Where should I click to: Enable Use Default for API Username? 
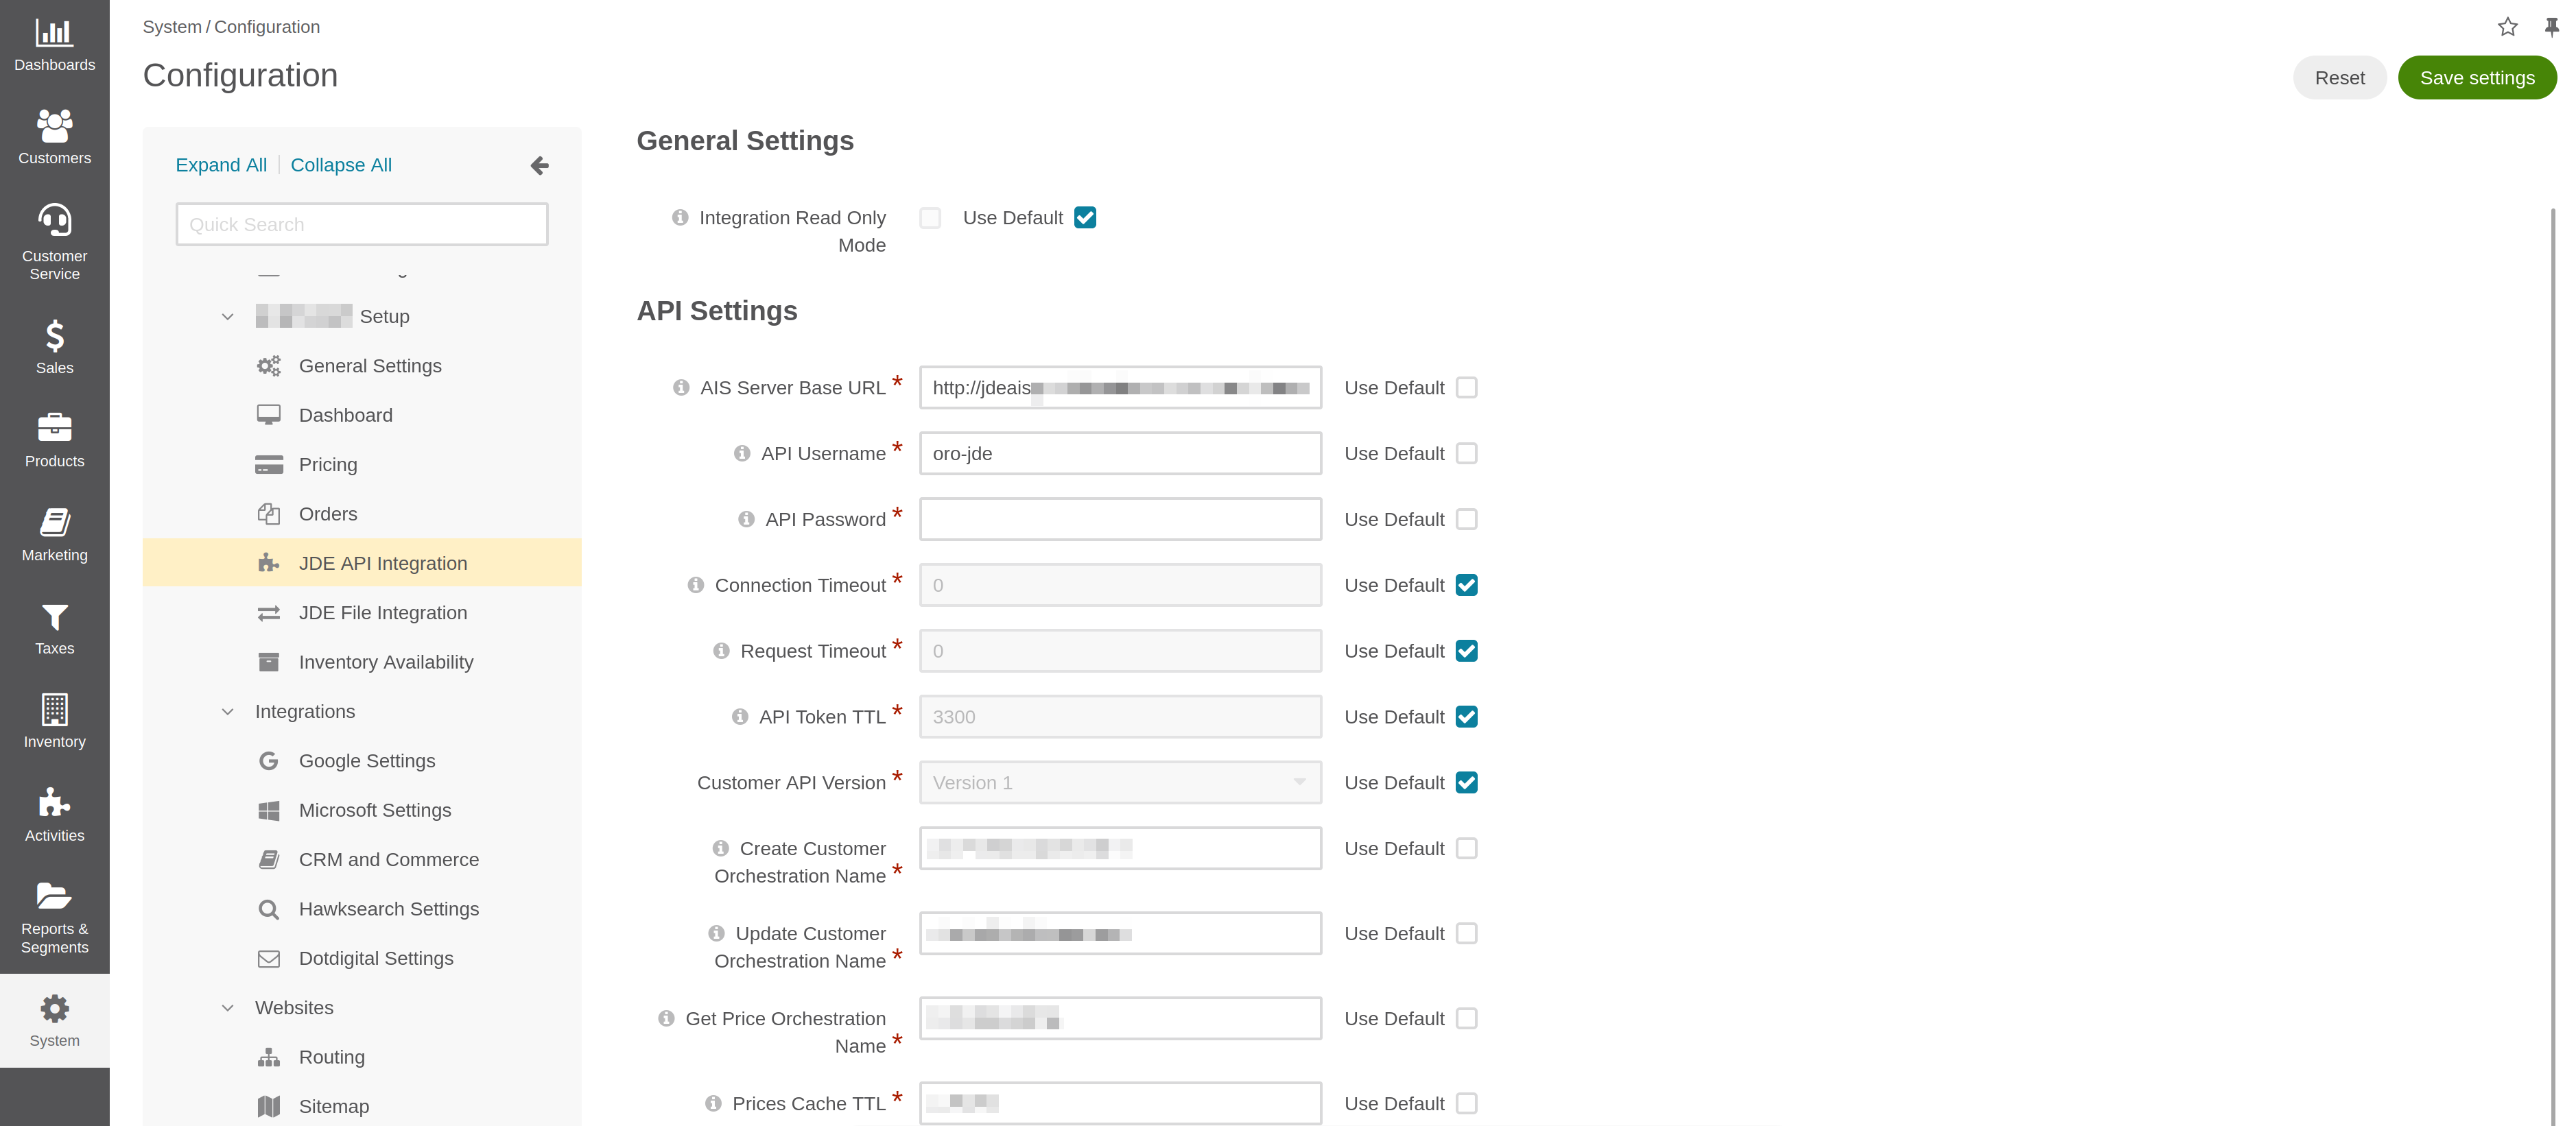(1466, 453)
